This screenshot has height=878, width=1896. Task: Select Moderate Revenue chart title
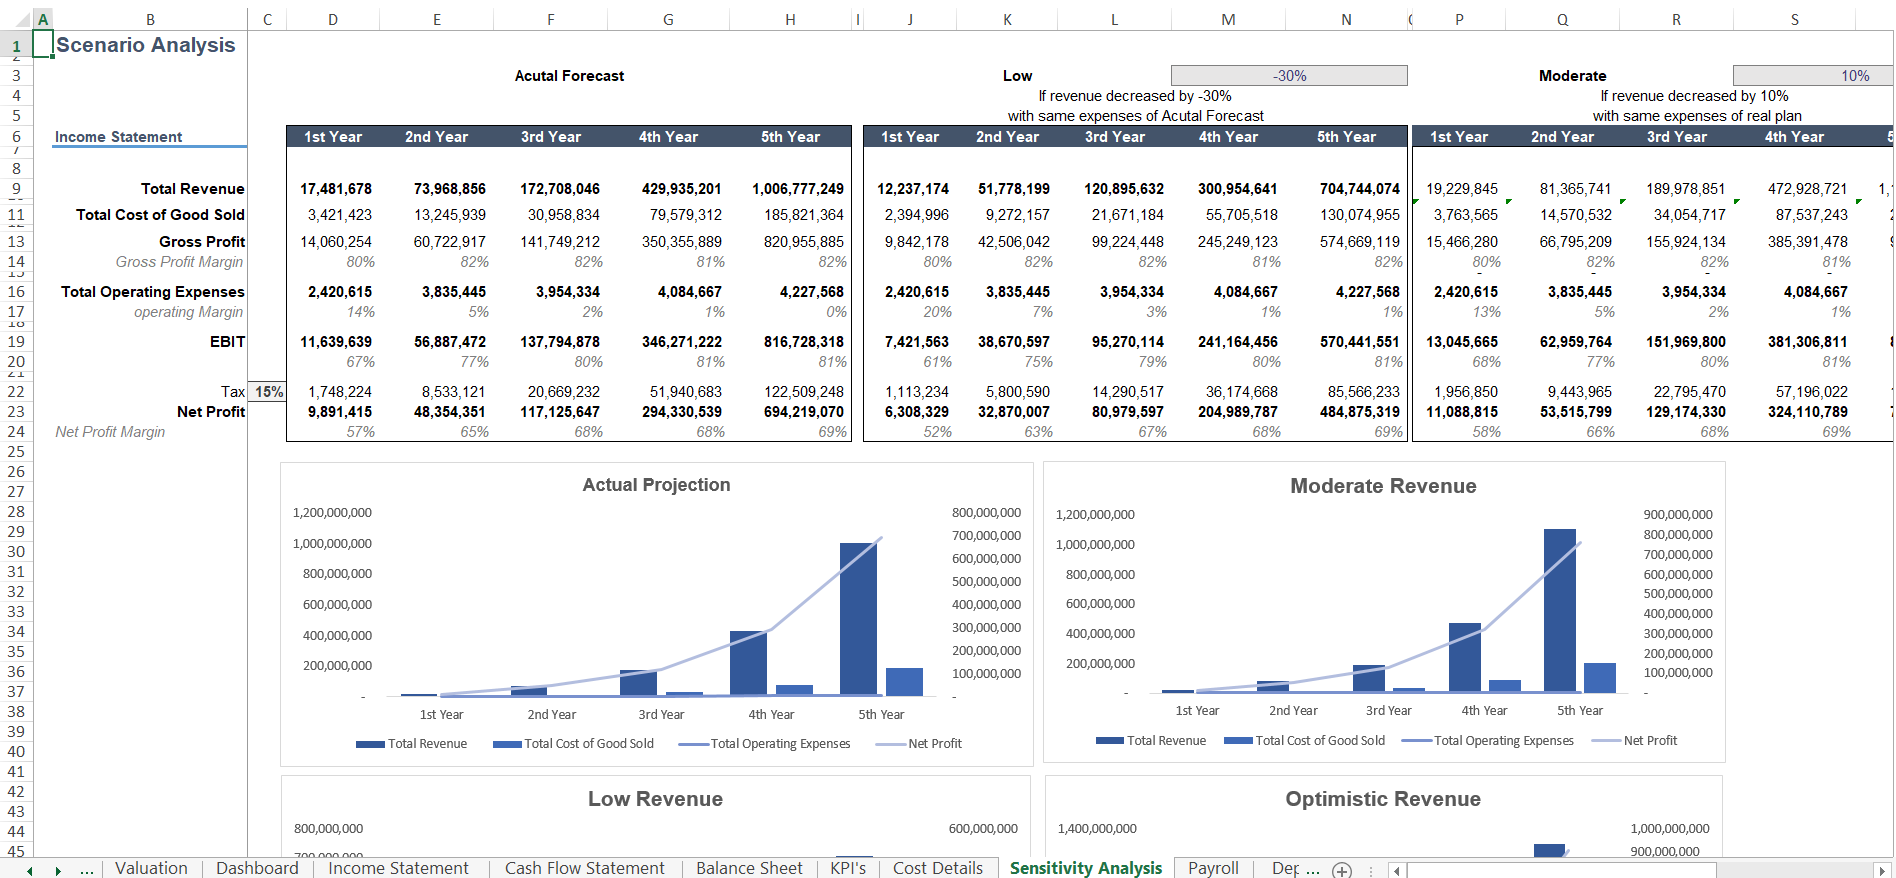(x=1383, y=486)
